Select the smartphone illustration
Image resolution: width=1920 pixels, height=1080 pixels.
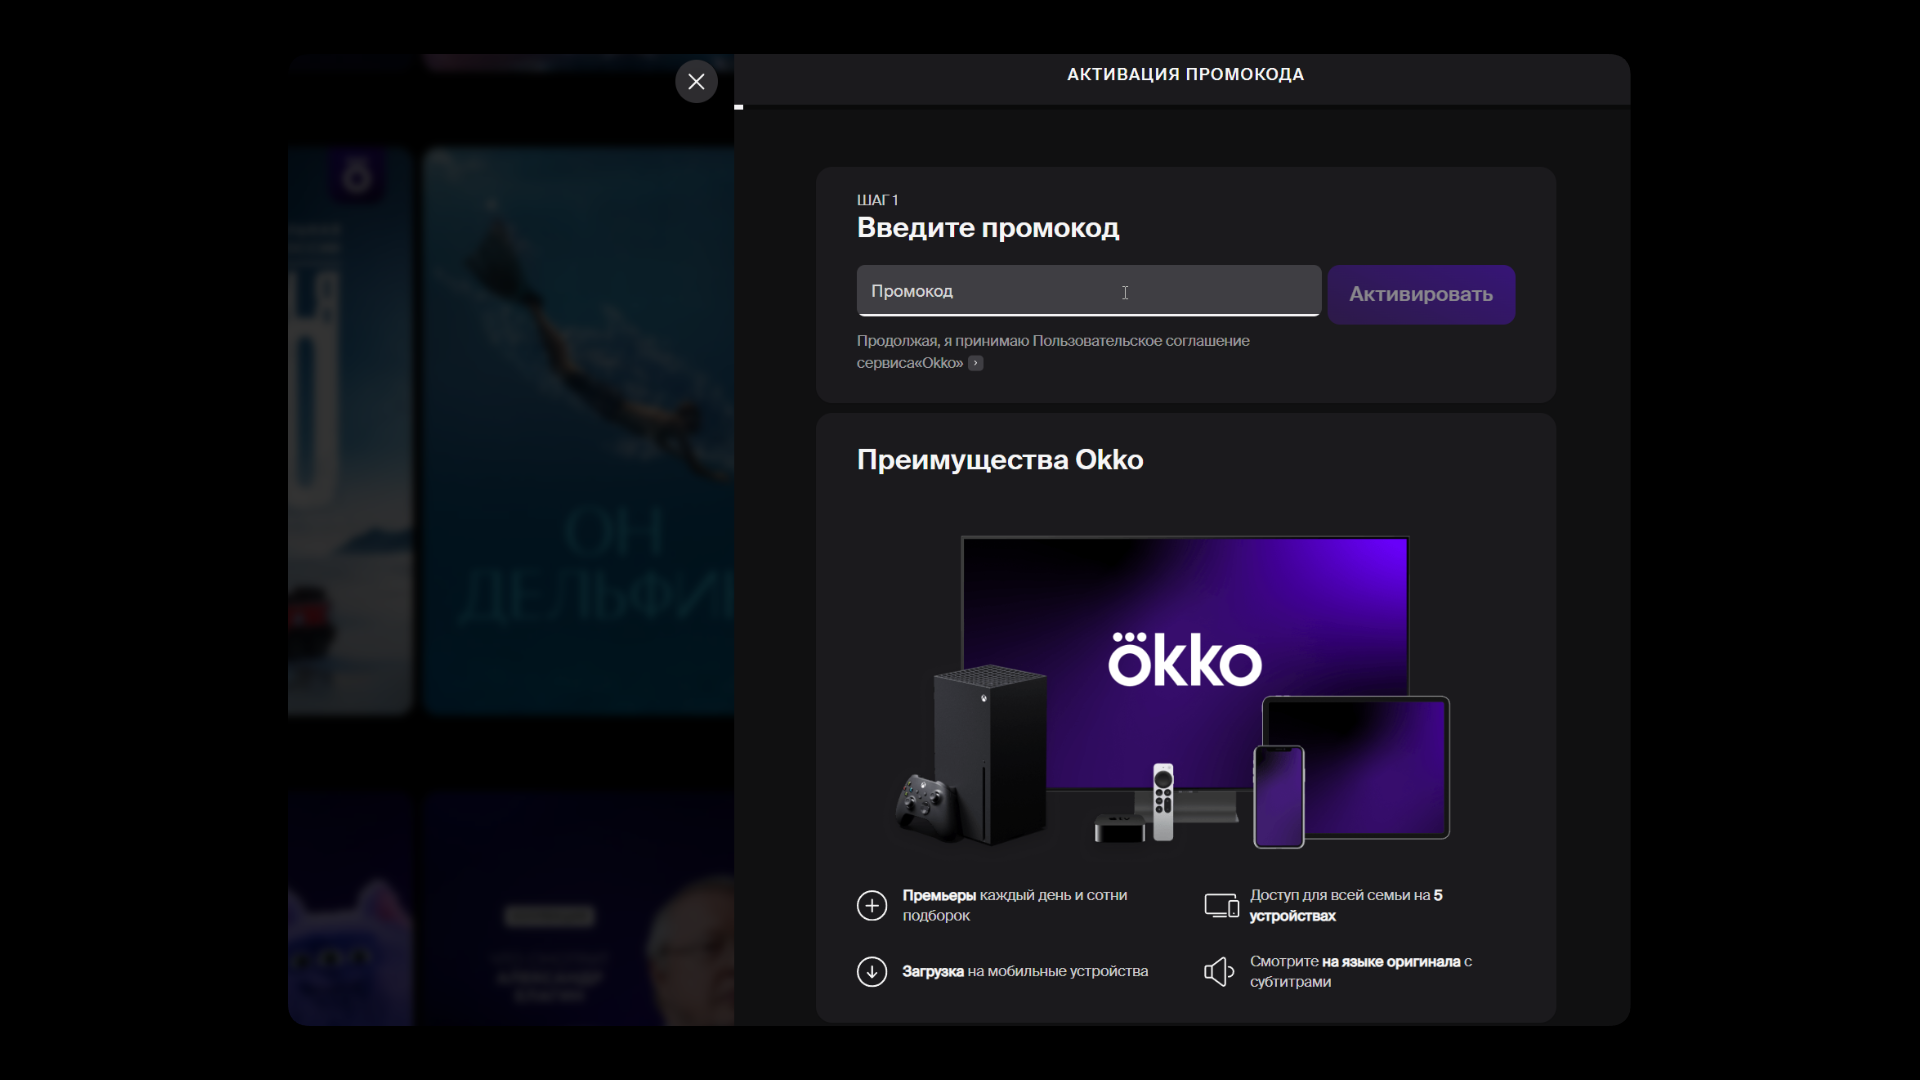[x=1279, y=795]
